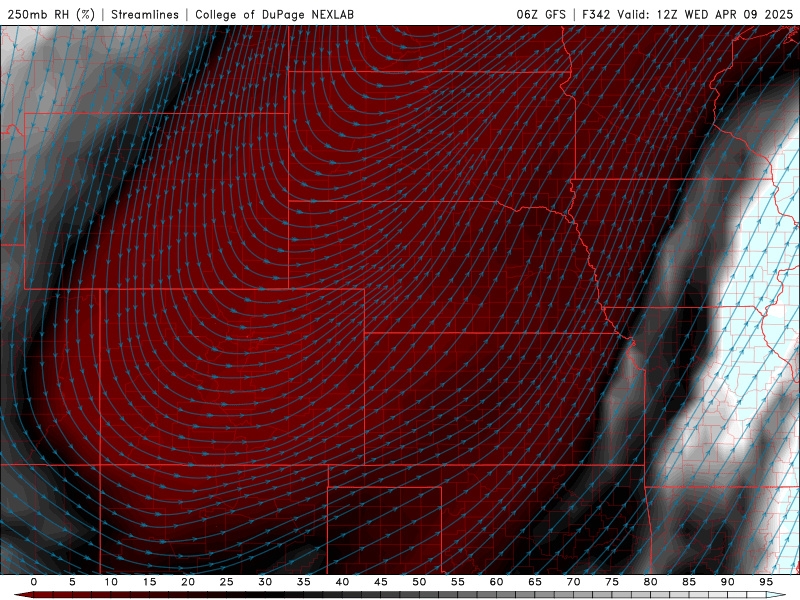
Task: Click the colorbar label "30"
Action: pyautogui.click(x=265, y=582)
